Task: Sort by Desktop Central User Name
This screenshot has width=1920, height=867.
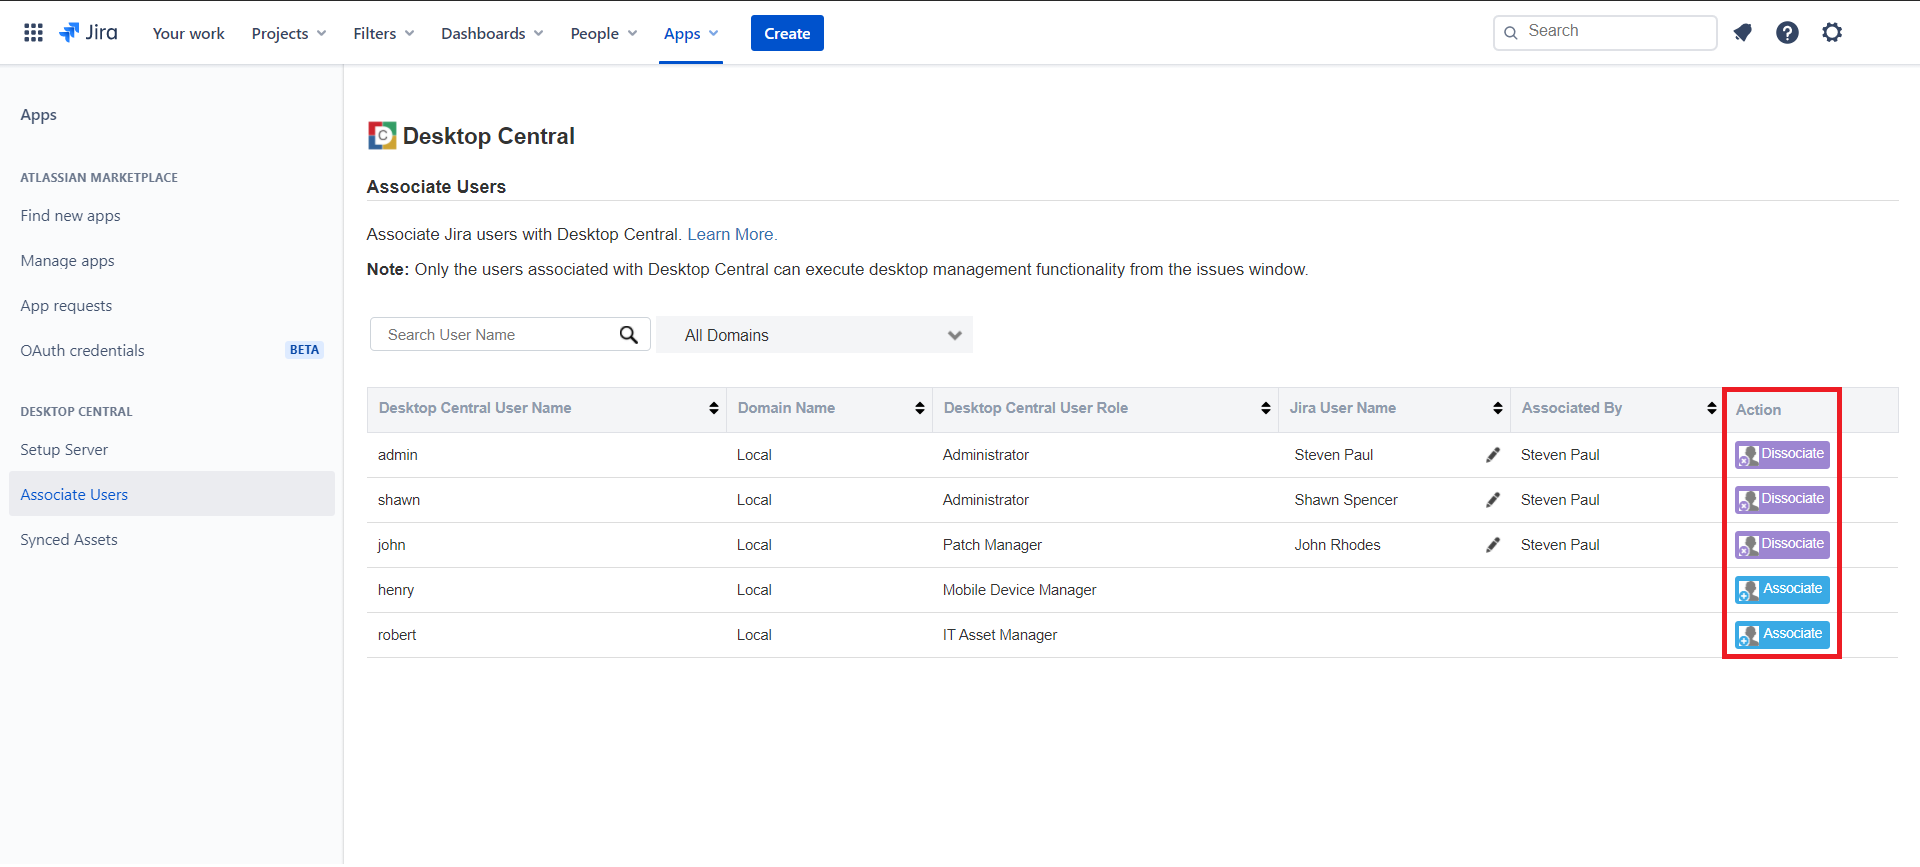Action: (x=713, y=408)
